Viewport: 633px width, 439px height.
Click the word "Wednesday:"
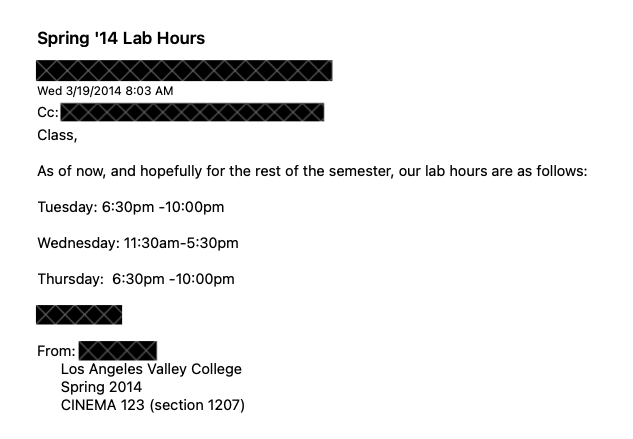tap(77, 243)
